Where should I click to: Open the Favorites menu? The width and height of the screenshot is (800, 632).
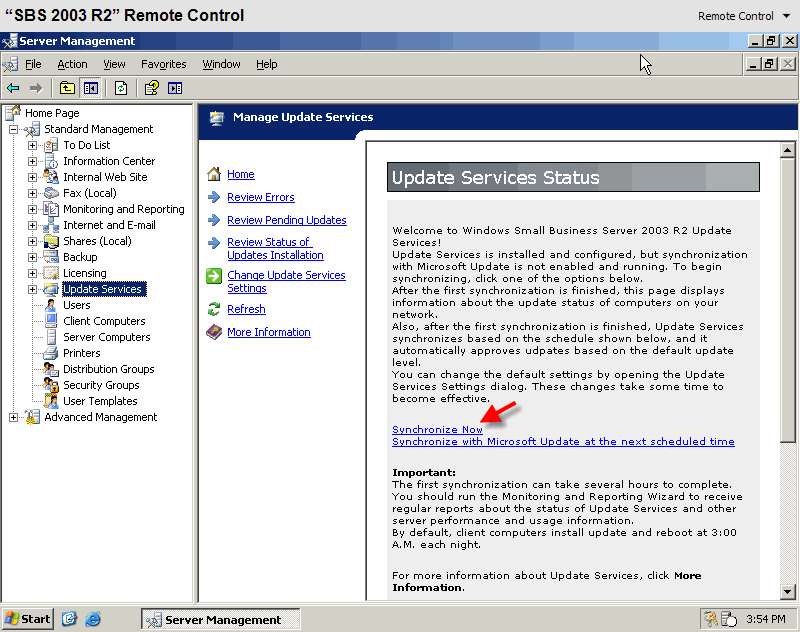[x=163, y=64]
